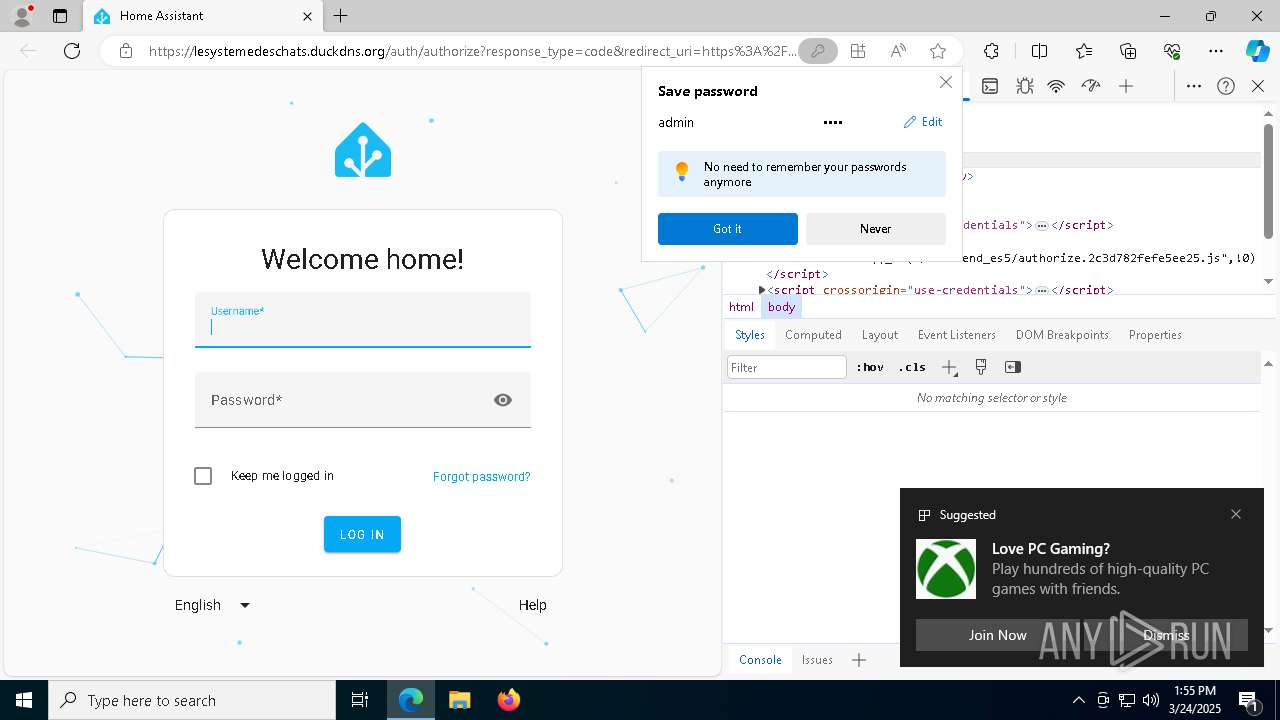Image resolution: width=1280 pixels, height=720 pixels.
Task: Open the DevTools Performance gauge icon
Action: pos(1091,86)
